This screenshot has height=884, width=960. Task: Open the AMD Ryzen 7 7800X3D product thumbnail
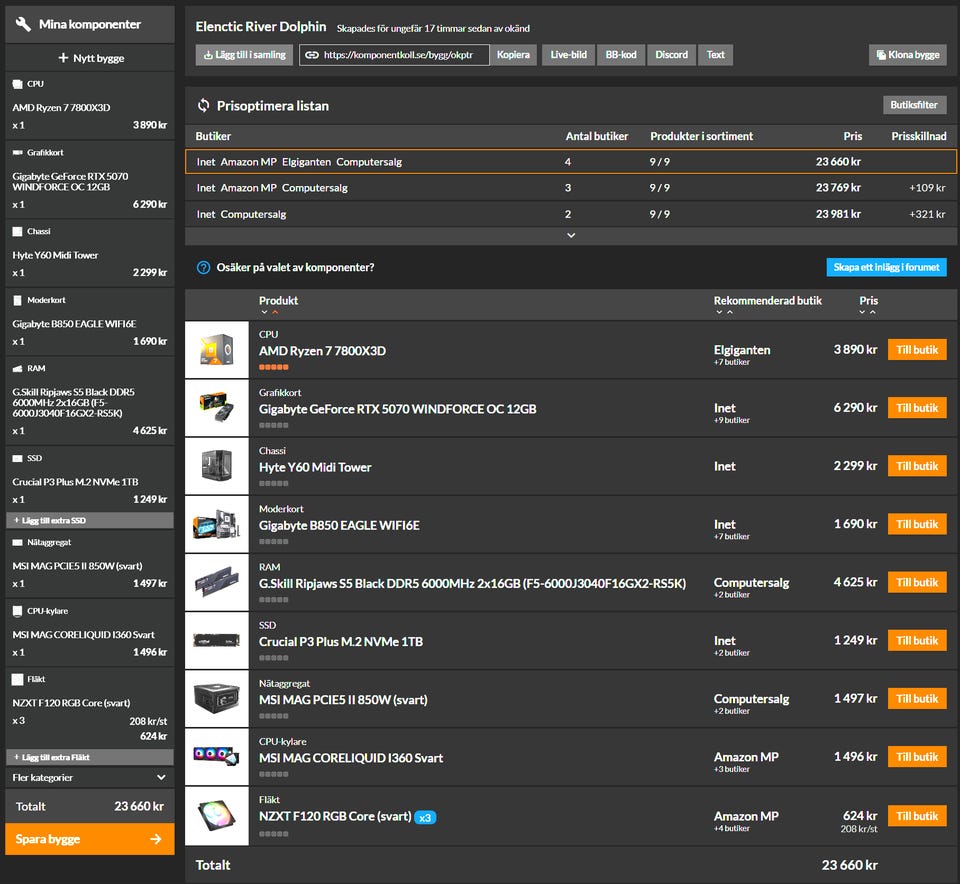217,350
